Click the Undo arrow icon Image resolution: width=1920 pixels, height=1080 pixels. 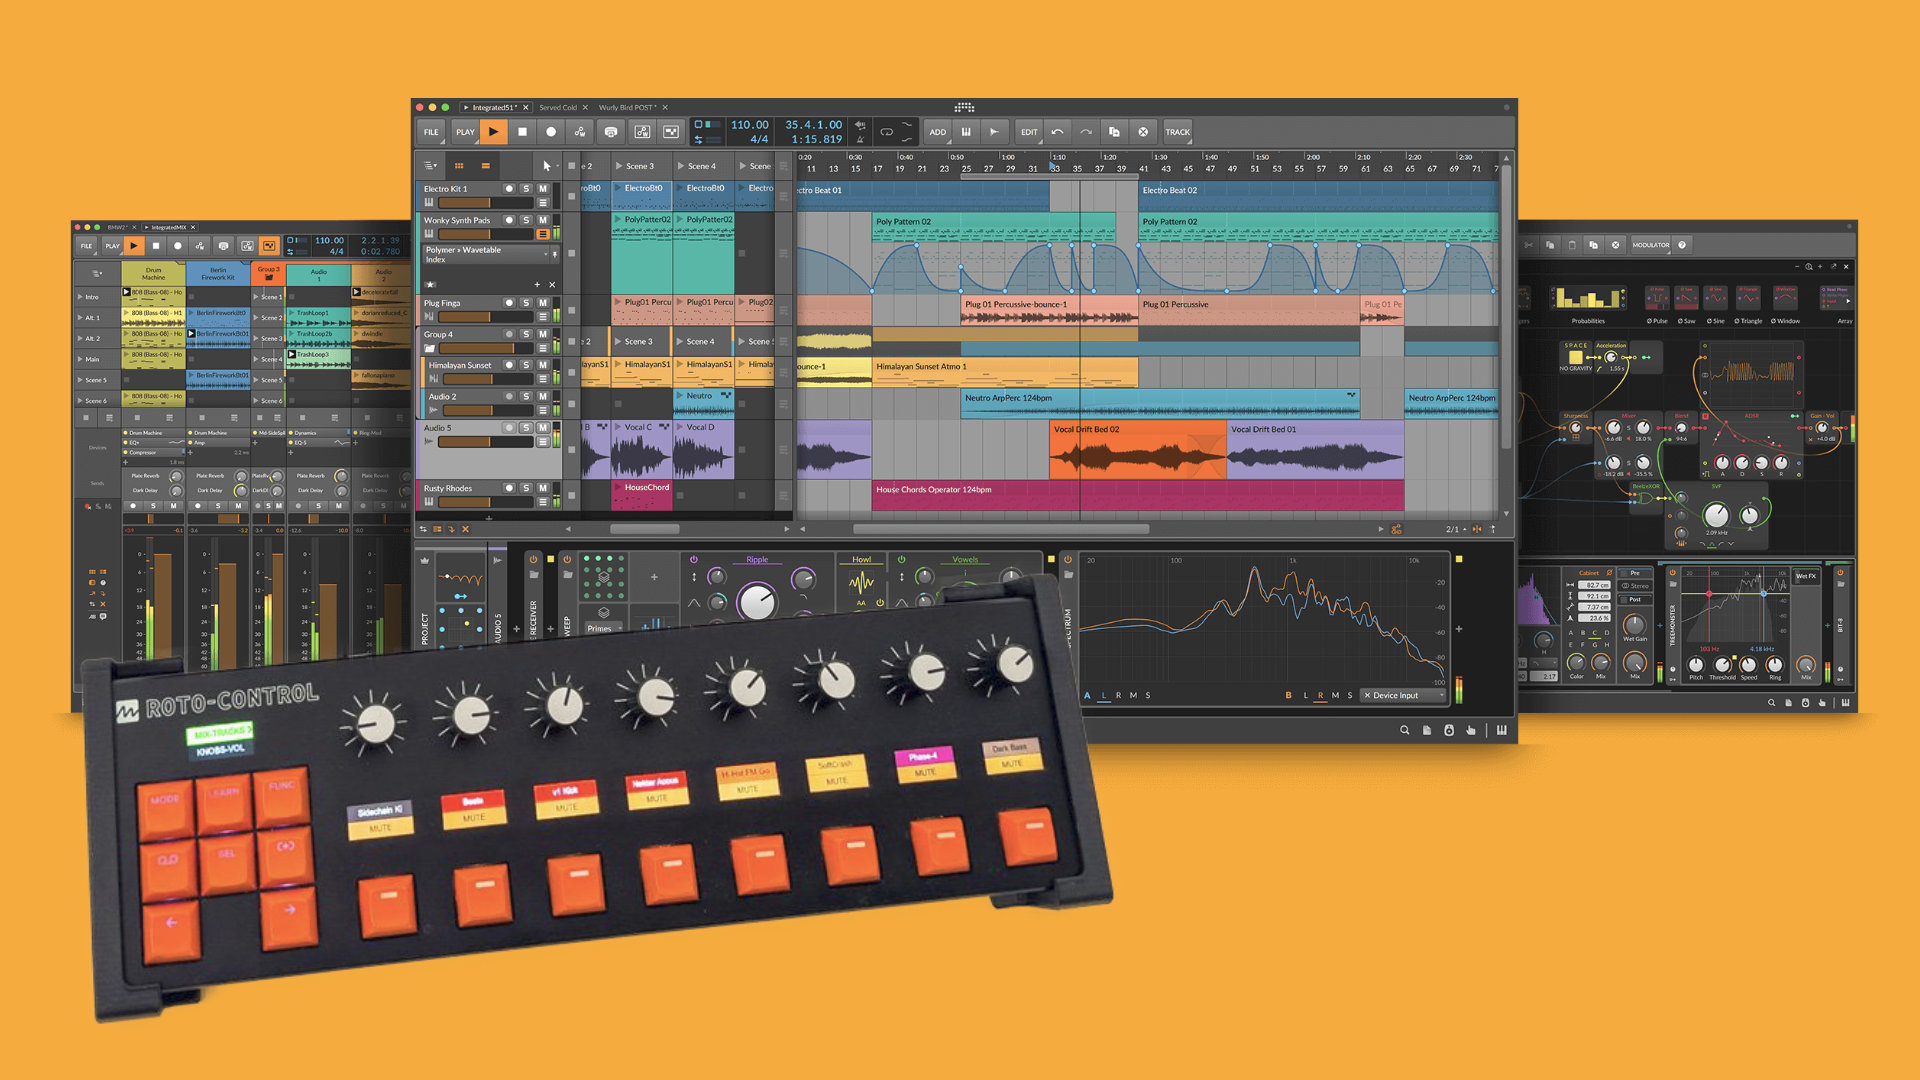point(1057,132)
